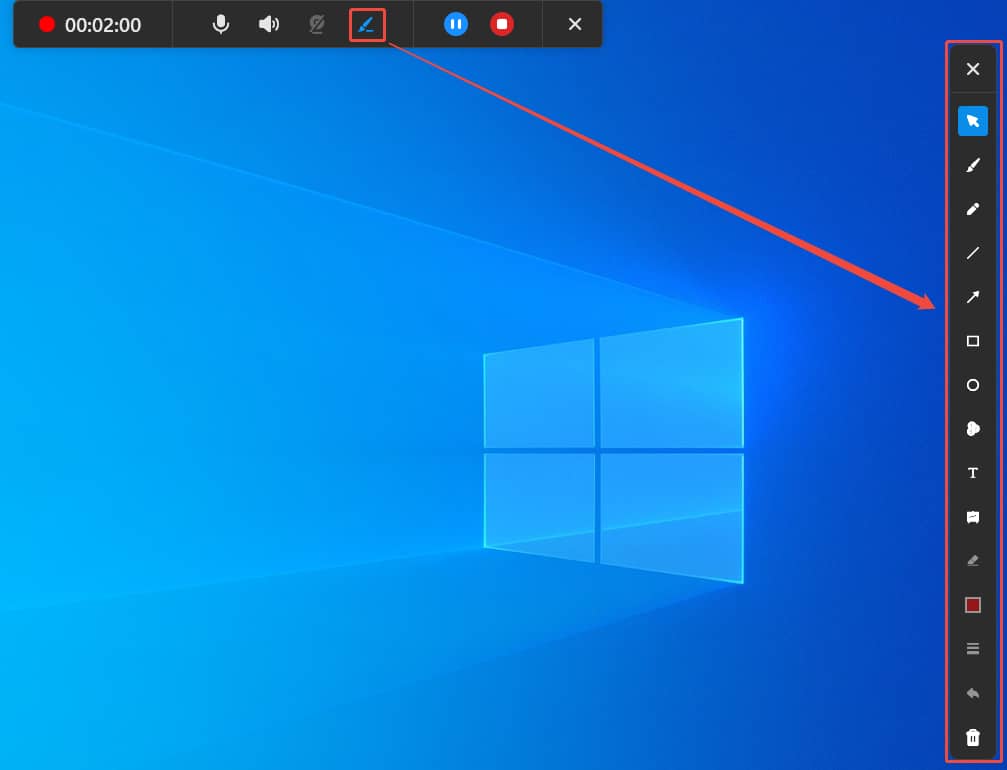Enable the webcam overlay
Viewport: 1007px width, 770px height.
pos(315,24)
